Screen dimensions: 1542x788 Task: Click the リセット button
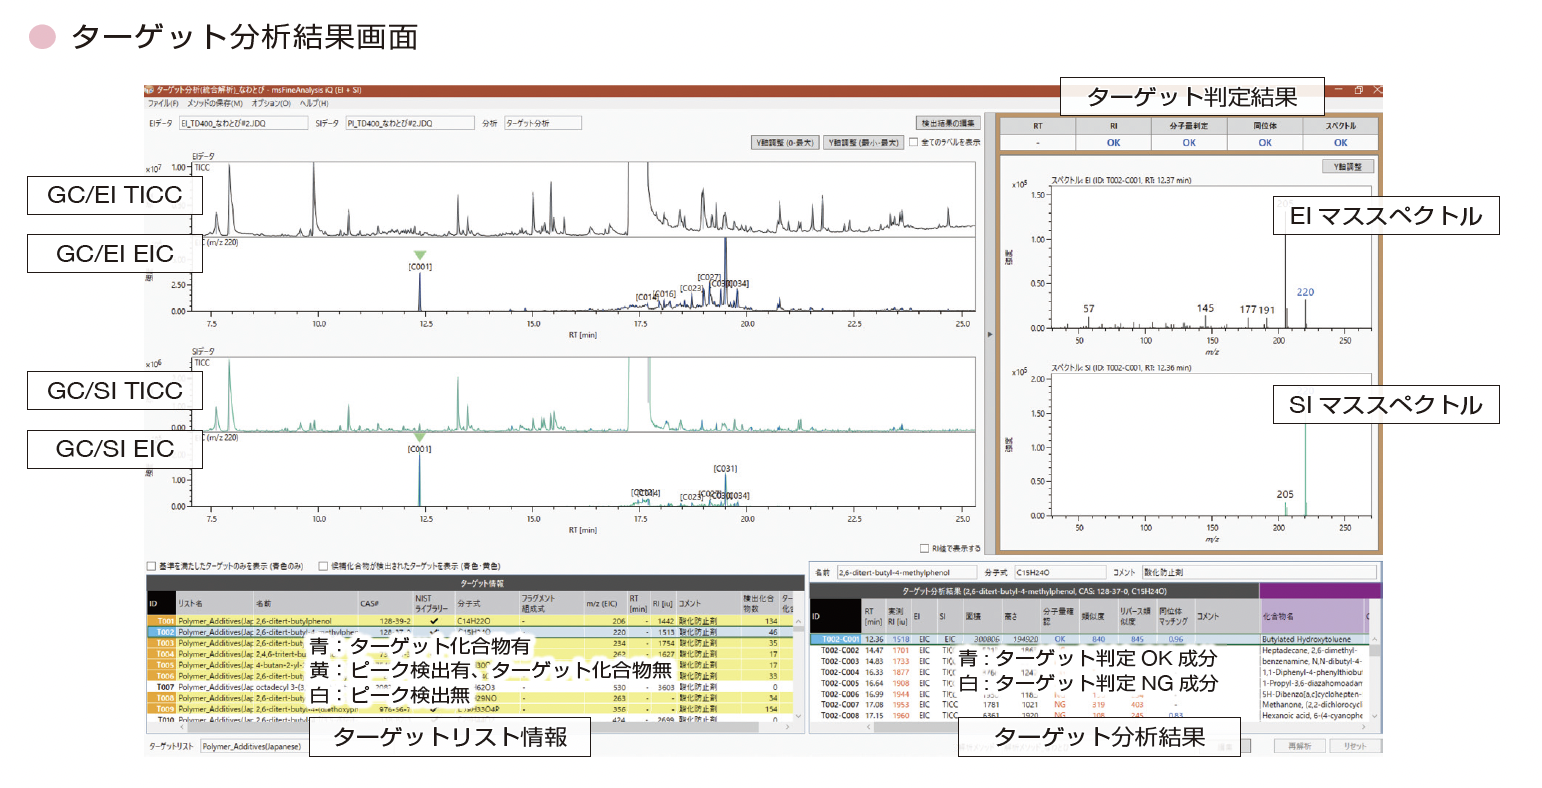tap(1355, 746)
